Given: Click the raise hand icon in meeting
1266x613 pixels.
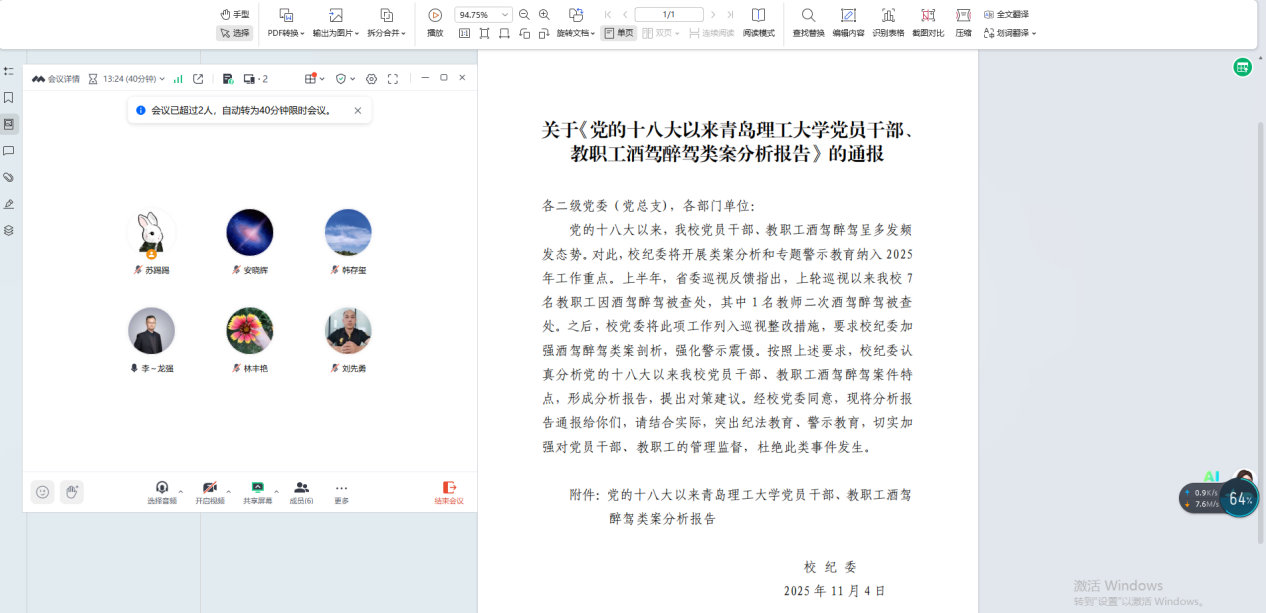Looking at the screenshot, I should pos(71,491).
